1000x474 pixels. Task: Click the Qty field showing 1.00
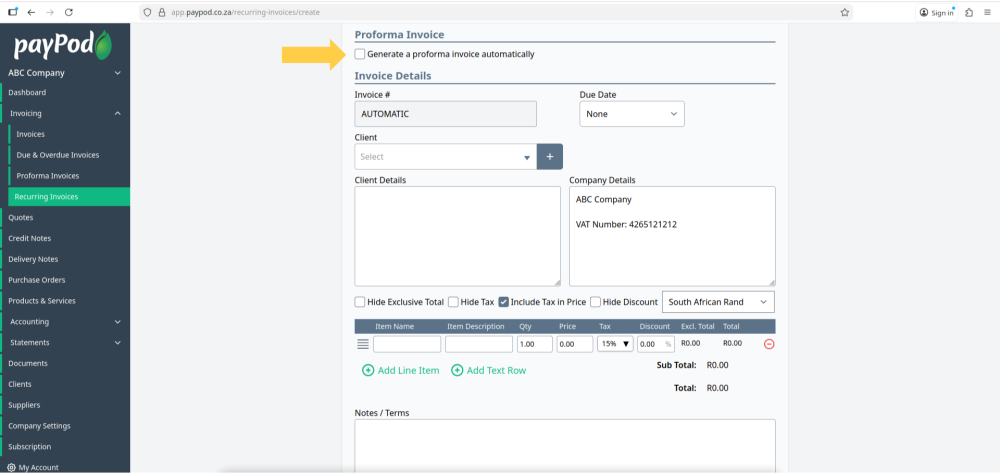tap(534, 344)
